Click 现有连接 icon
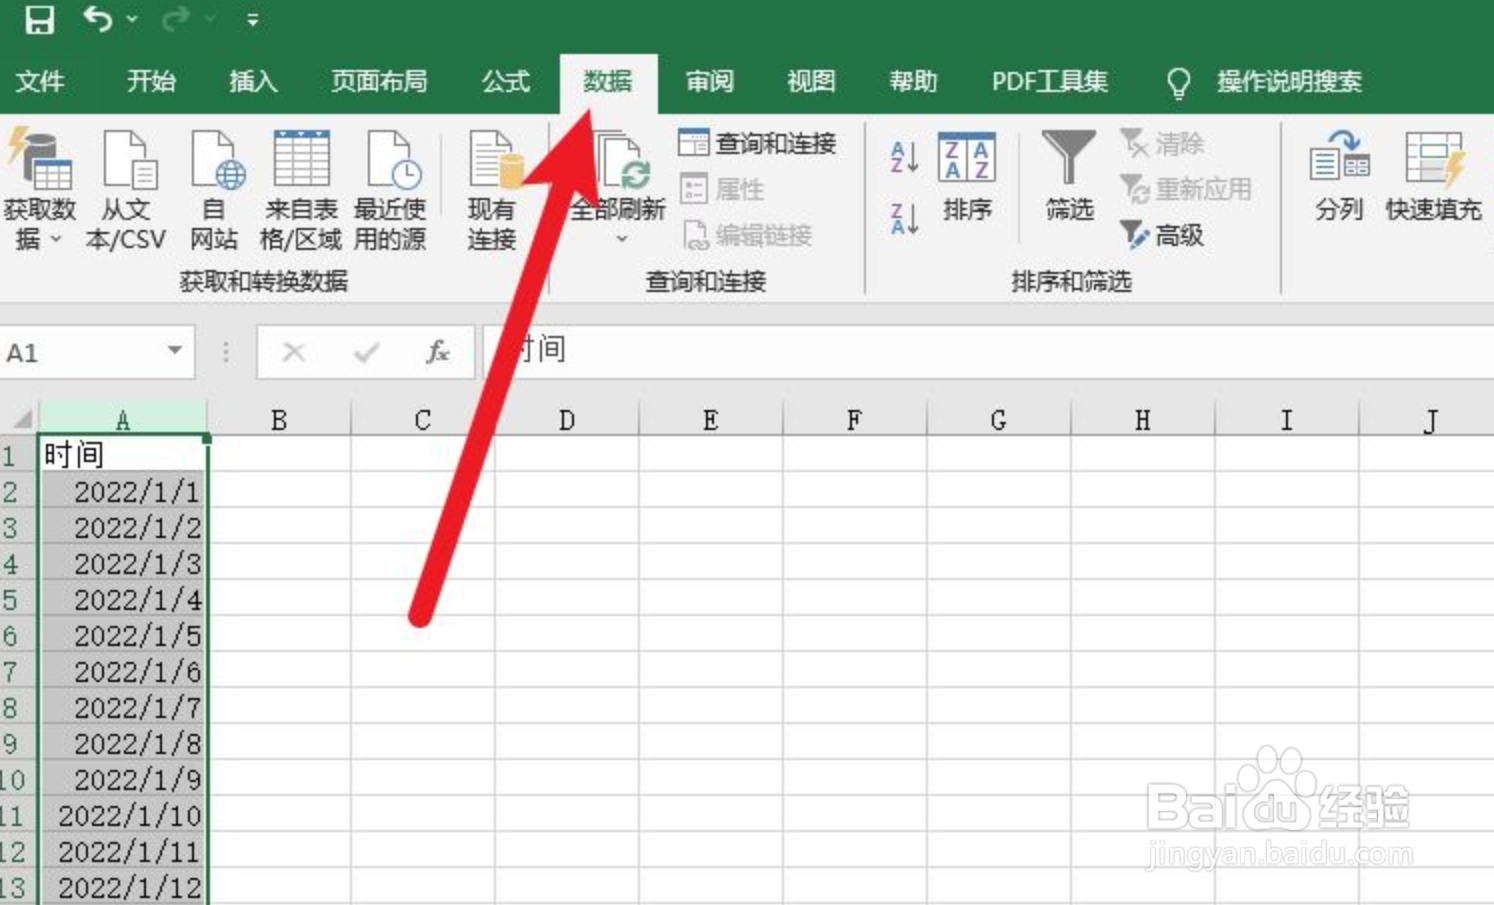This screenshot has height=905, width=1494. tap(491, 190)
